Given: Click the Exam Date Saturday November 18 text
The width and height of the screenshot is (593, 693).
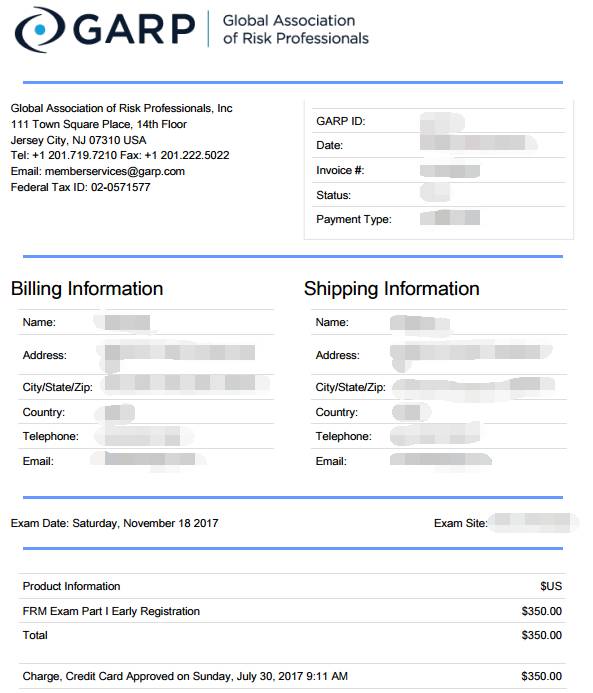Looking at the screenshot, I should pos(114,523).
